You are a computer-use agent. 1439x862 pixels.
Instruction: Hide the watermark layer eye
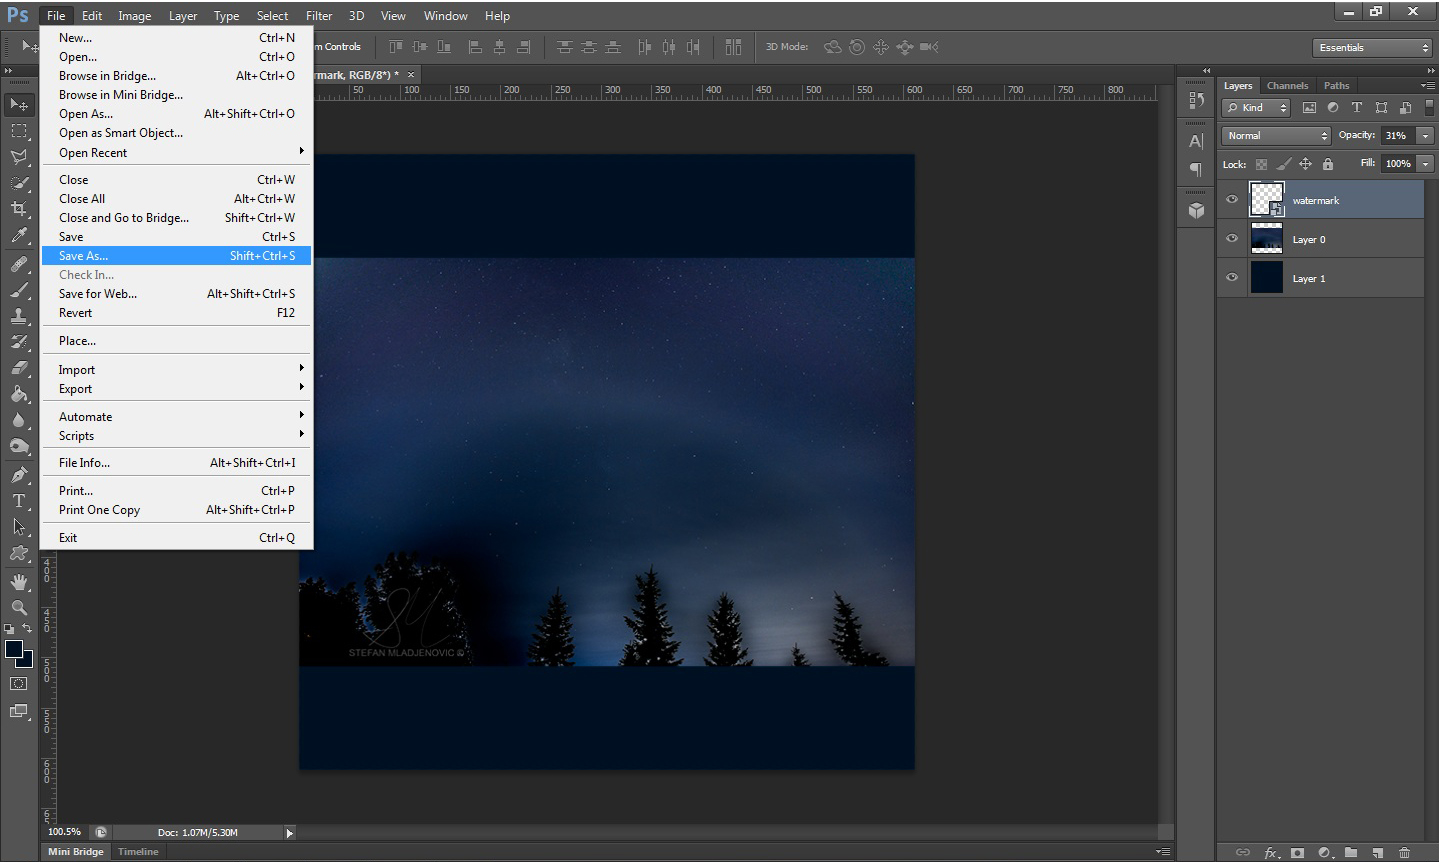click(1232, 200)
